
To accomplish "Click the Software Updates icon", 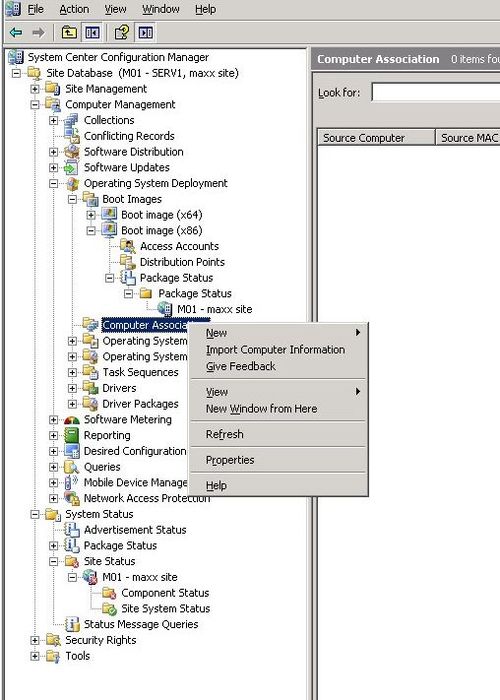I will (71, 167).
